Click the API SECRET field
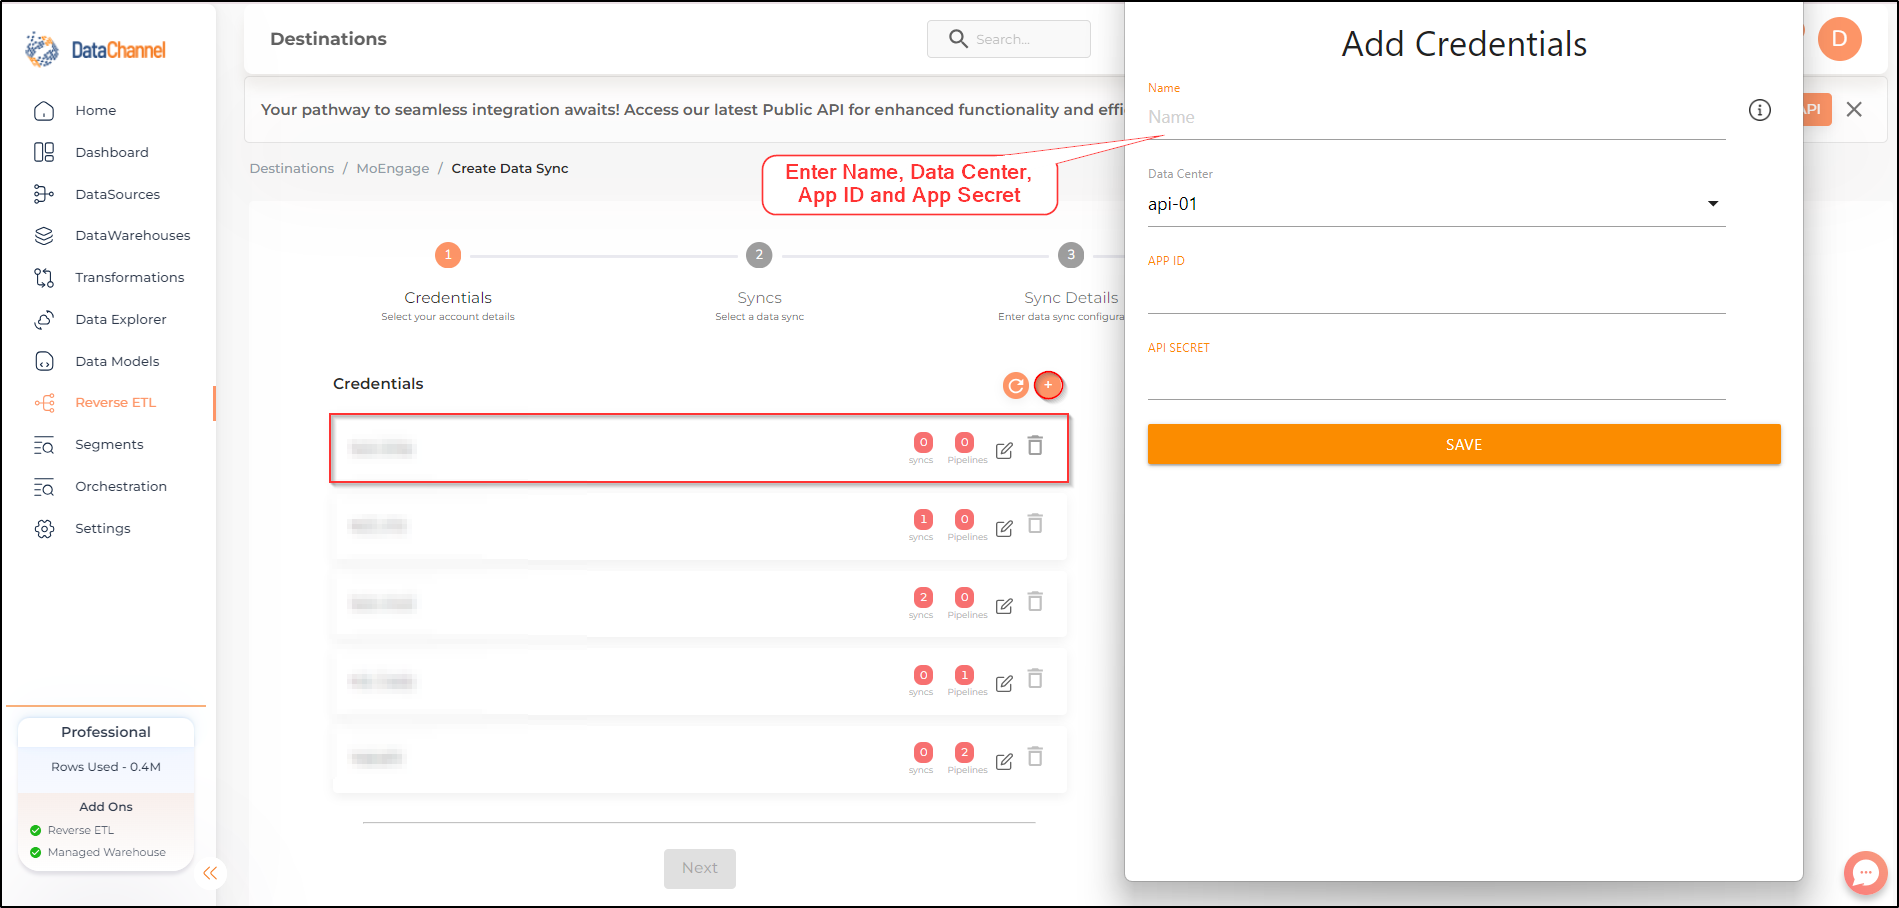This screenshot has height=908, width=1899. tap(1436, 380)
